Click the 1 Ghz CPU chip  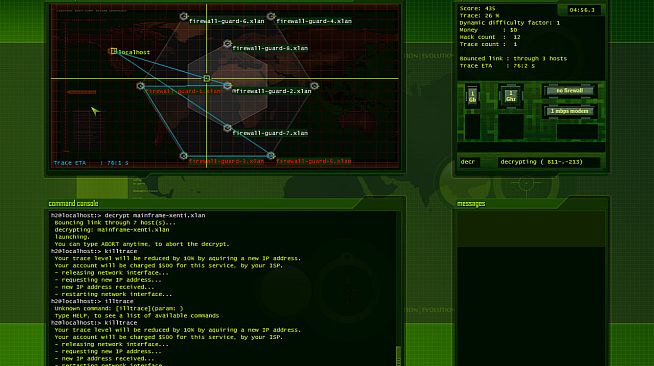511,96
